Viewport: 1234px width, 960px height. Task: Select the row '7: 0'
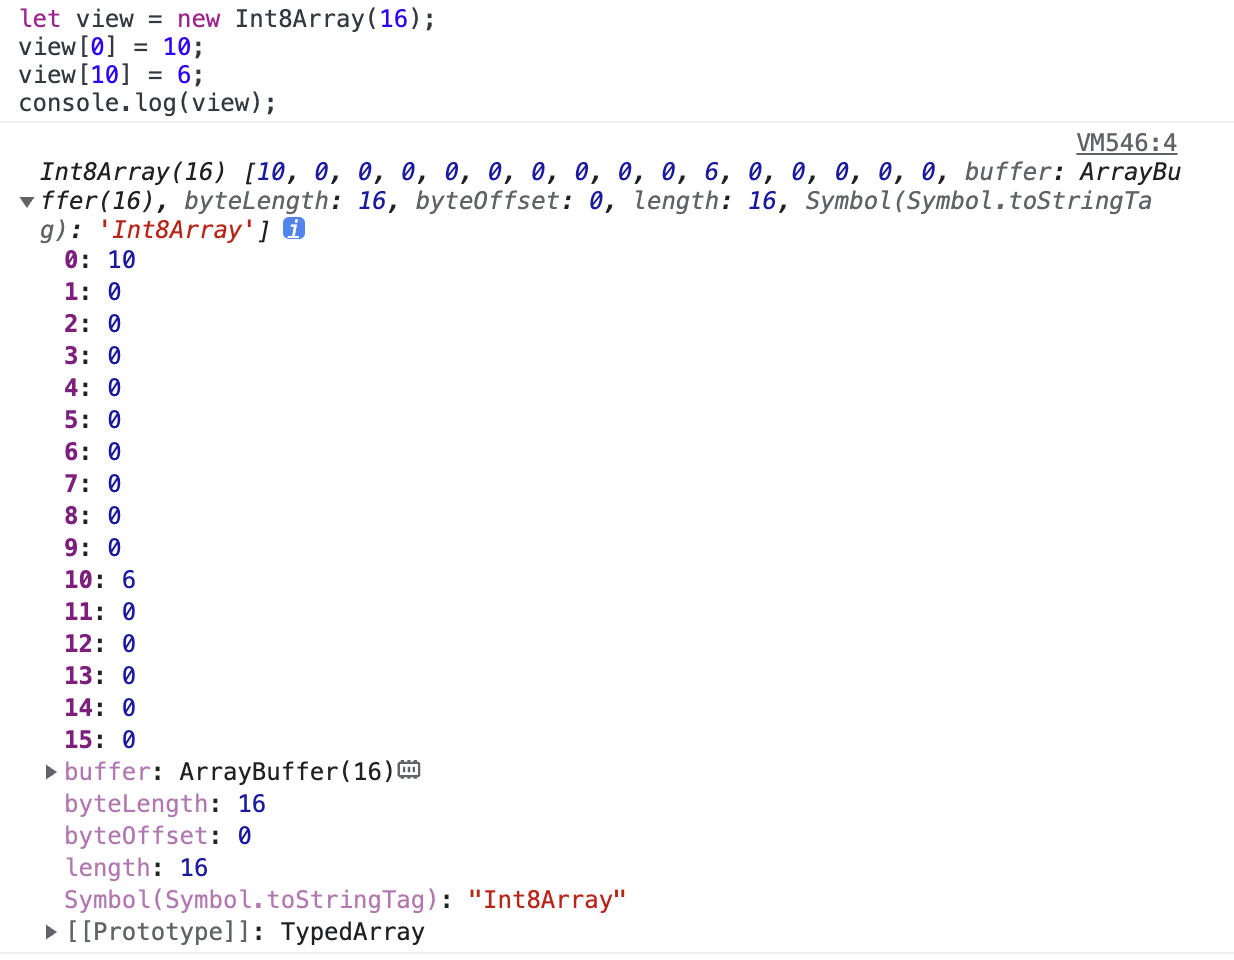[x=93, y=484]
